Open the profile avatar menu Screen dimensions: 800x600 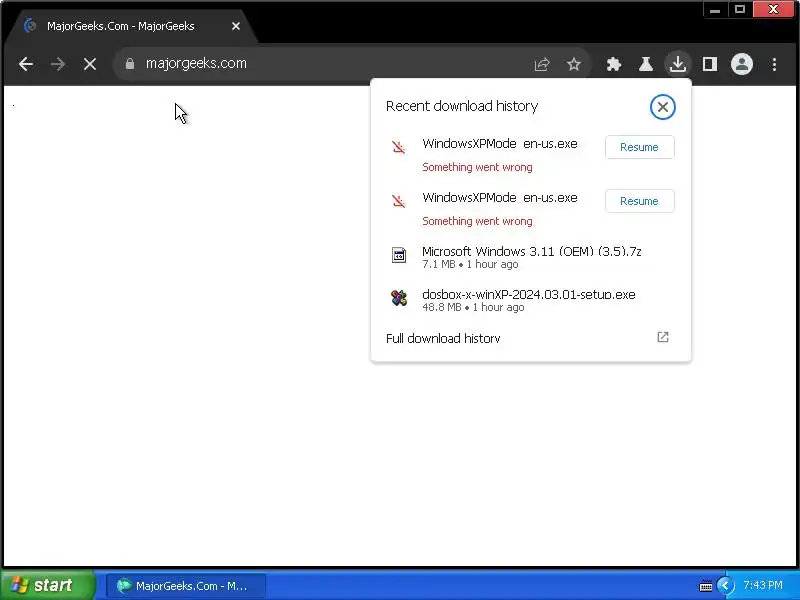click(x=742, y=64)
